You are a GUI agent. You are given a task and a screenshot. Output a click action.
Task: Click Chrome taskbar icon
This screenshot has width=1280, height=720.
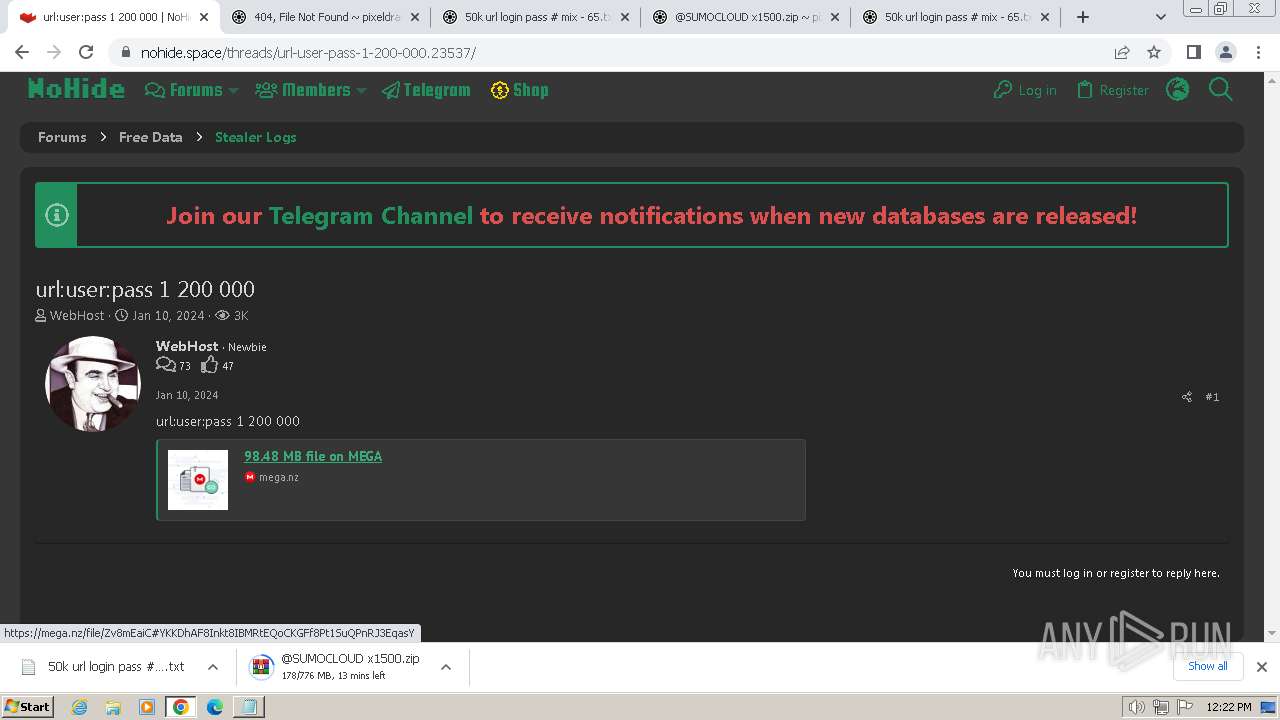(181, 707)
